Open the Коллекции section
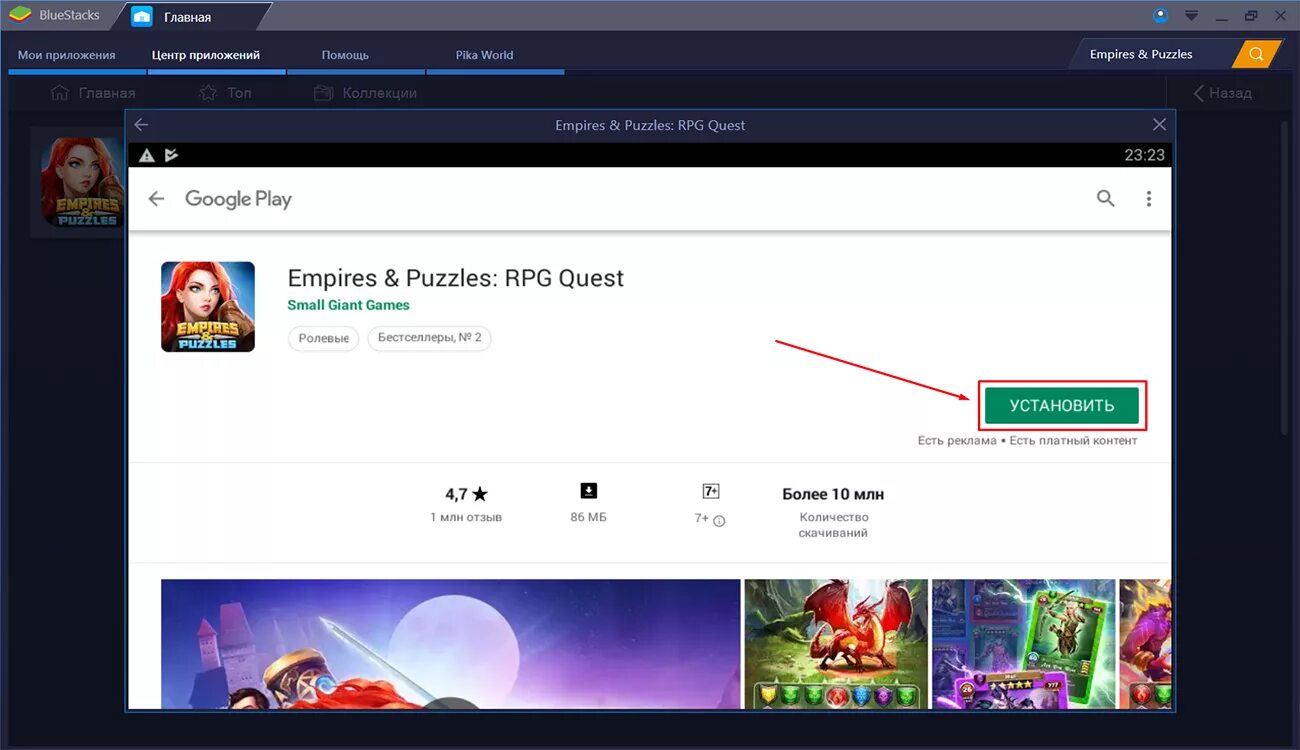Image resolution: width=1300 pixels, height=750 pixels. tap(365, 93)
